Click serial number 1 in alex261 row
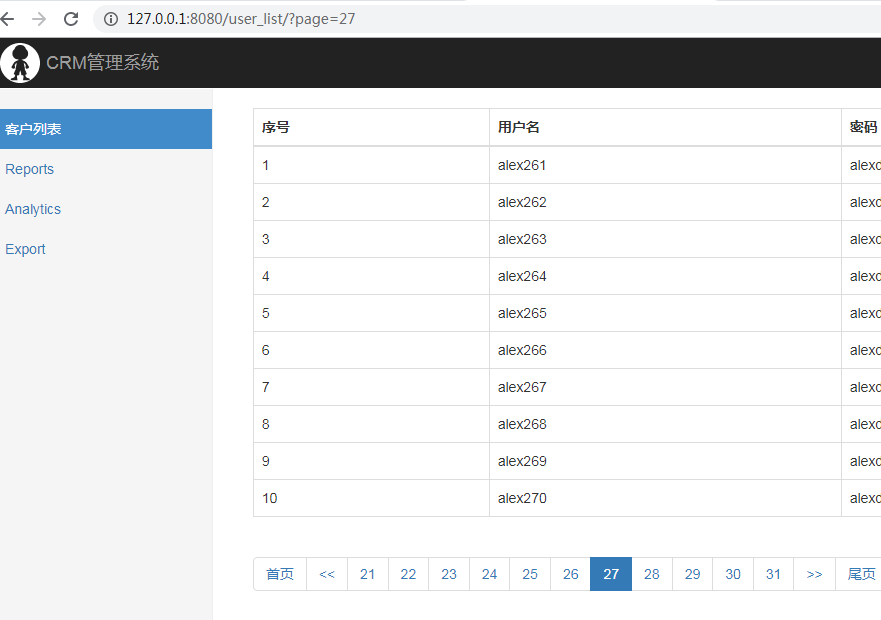The width and height of the screenshot is (881, 620). [x=265, y=165]
